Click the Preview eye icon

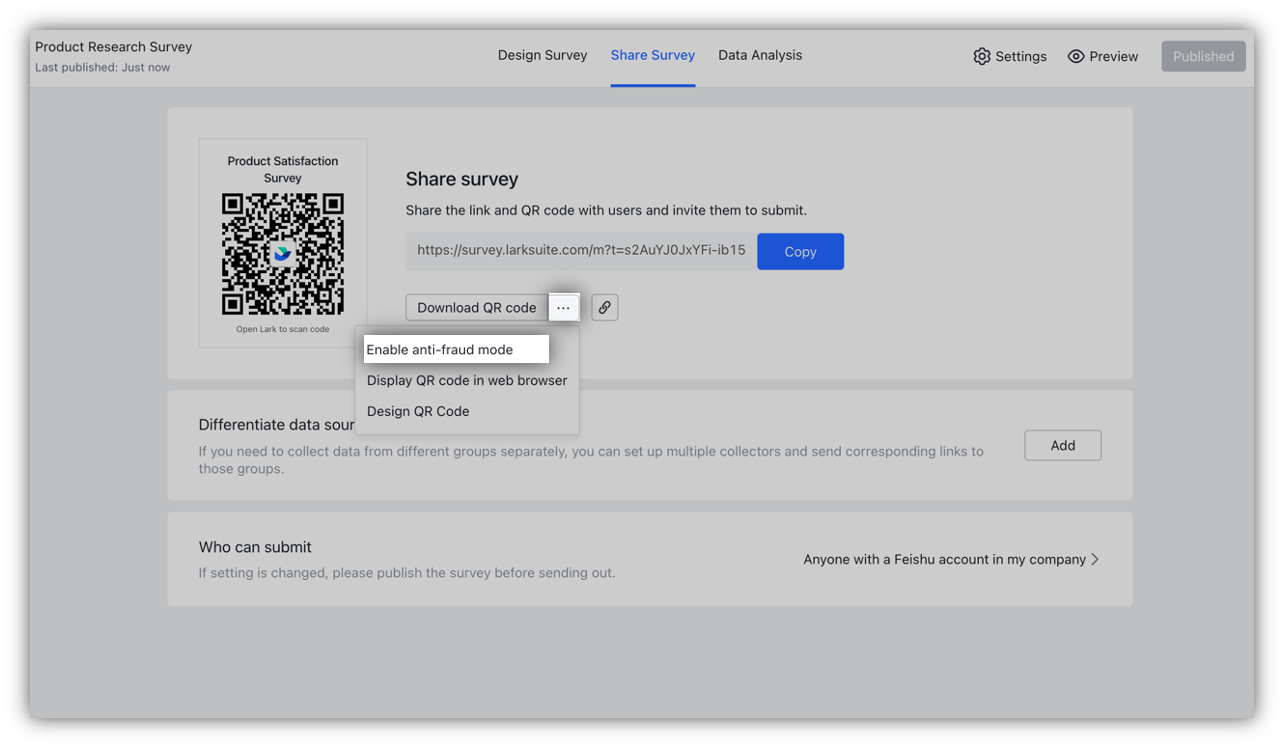click(1075, 56)
